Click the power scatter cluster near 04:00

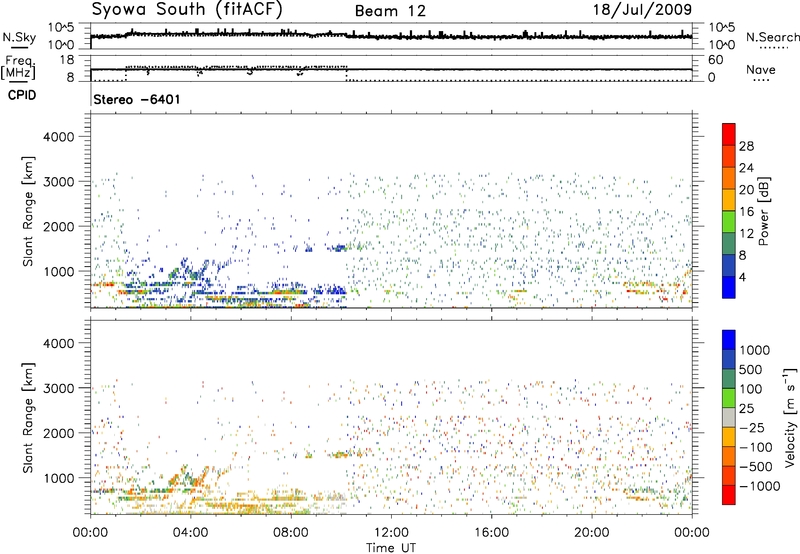pos(191,268)
